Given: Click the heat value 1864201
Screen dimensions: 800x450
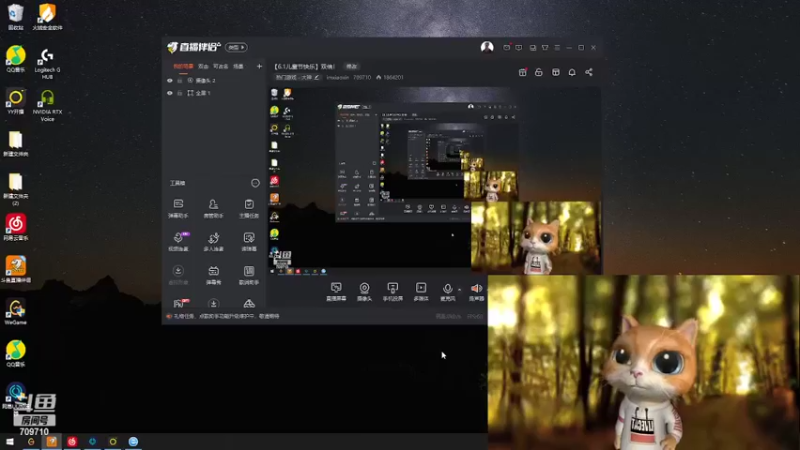Looking at the screenshot, I should [393, 78].
